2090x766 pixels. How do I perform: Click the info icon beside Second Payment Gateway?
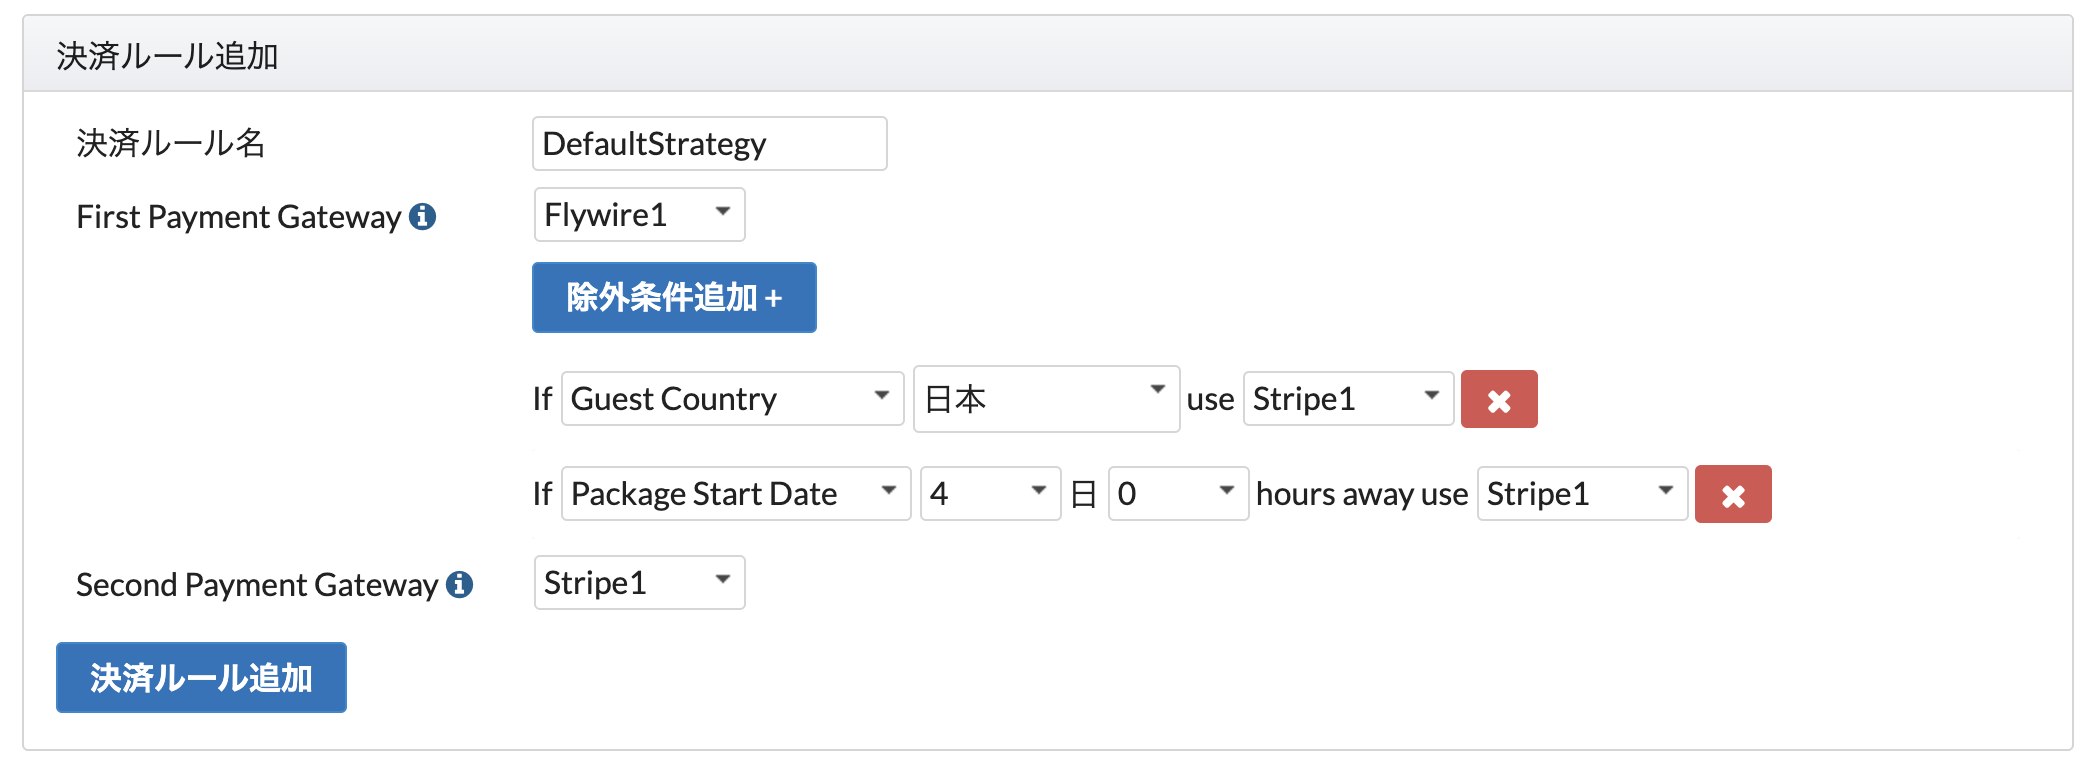(460, 584)
